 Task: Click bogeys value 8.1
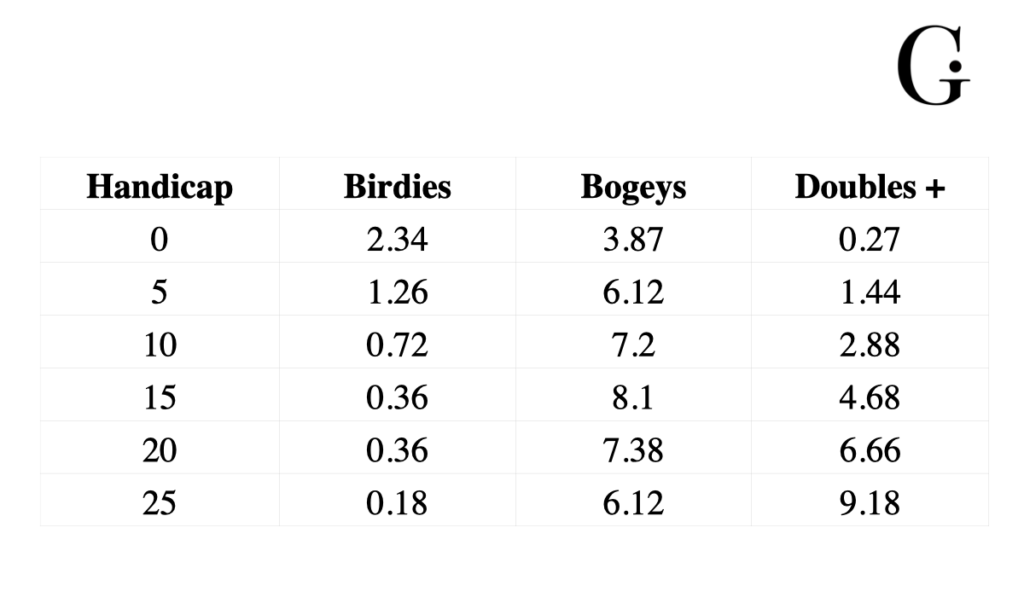pyautogui.click(x=633, y=397)
